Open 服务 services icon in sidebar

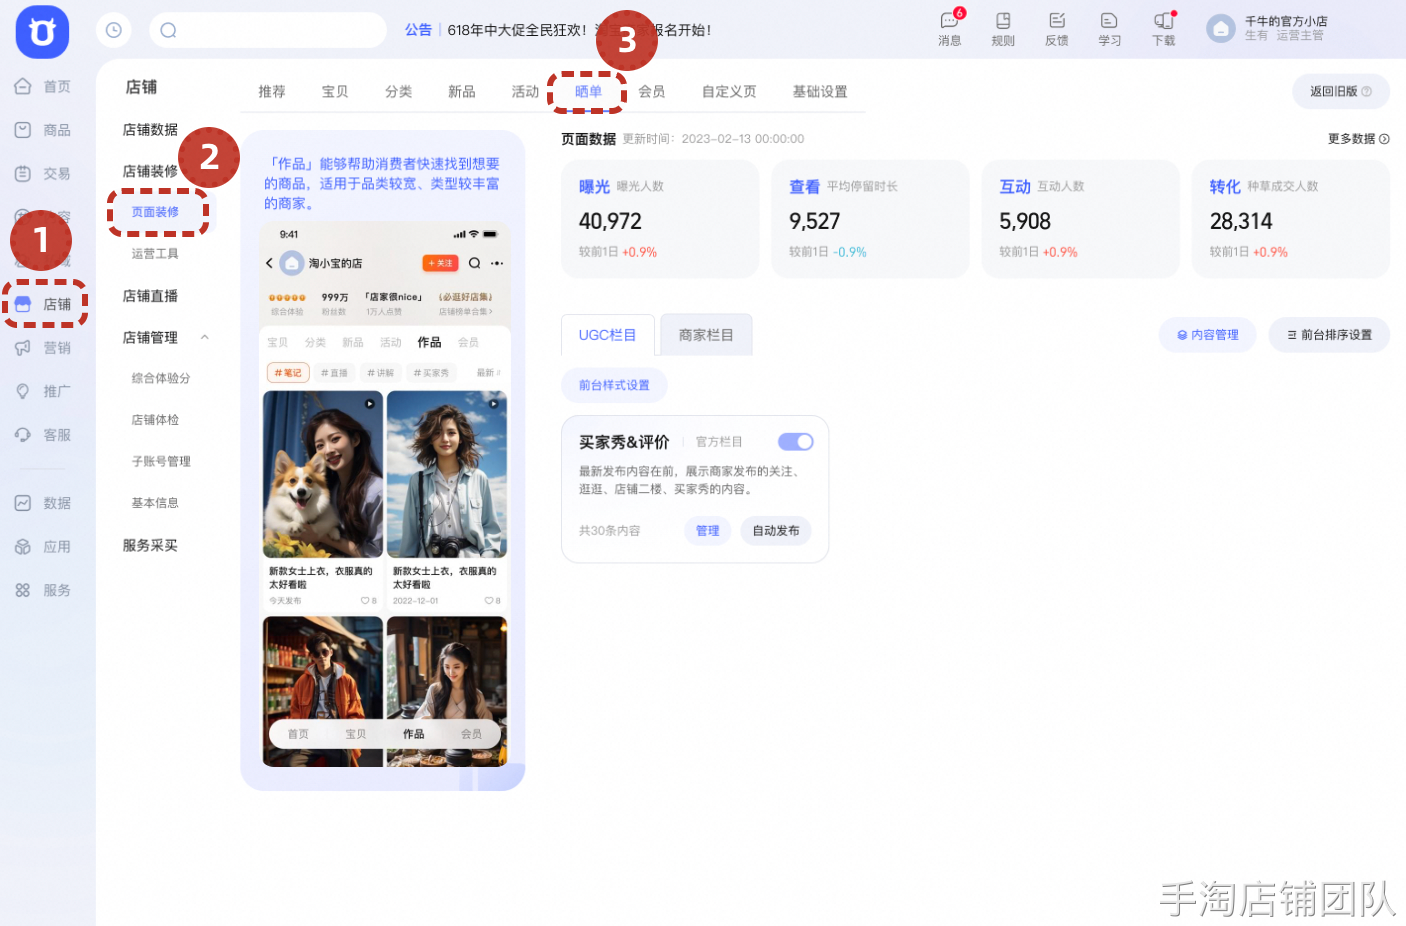(23, 590)
